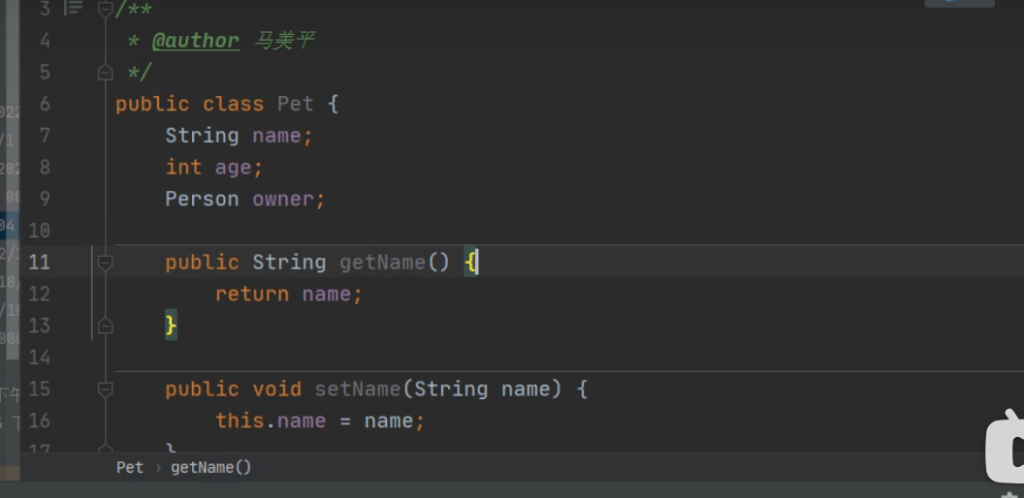This screenshot has height=498, width=1024.
Task: Select the Pet breadcrumb item
Action: click(x=130, y=467)
